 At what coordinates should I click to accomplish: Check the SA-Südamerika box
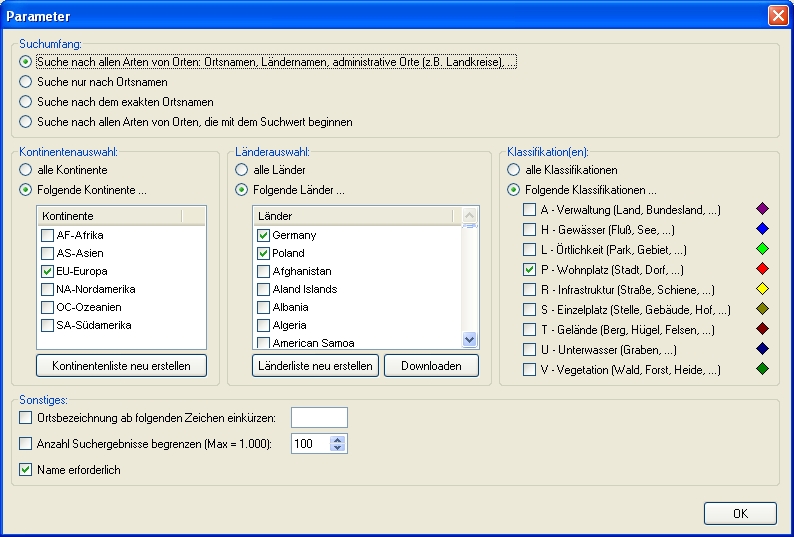[x=47, y=325]
